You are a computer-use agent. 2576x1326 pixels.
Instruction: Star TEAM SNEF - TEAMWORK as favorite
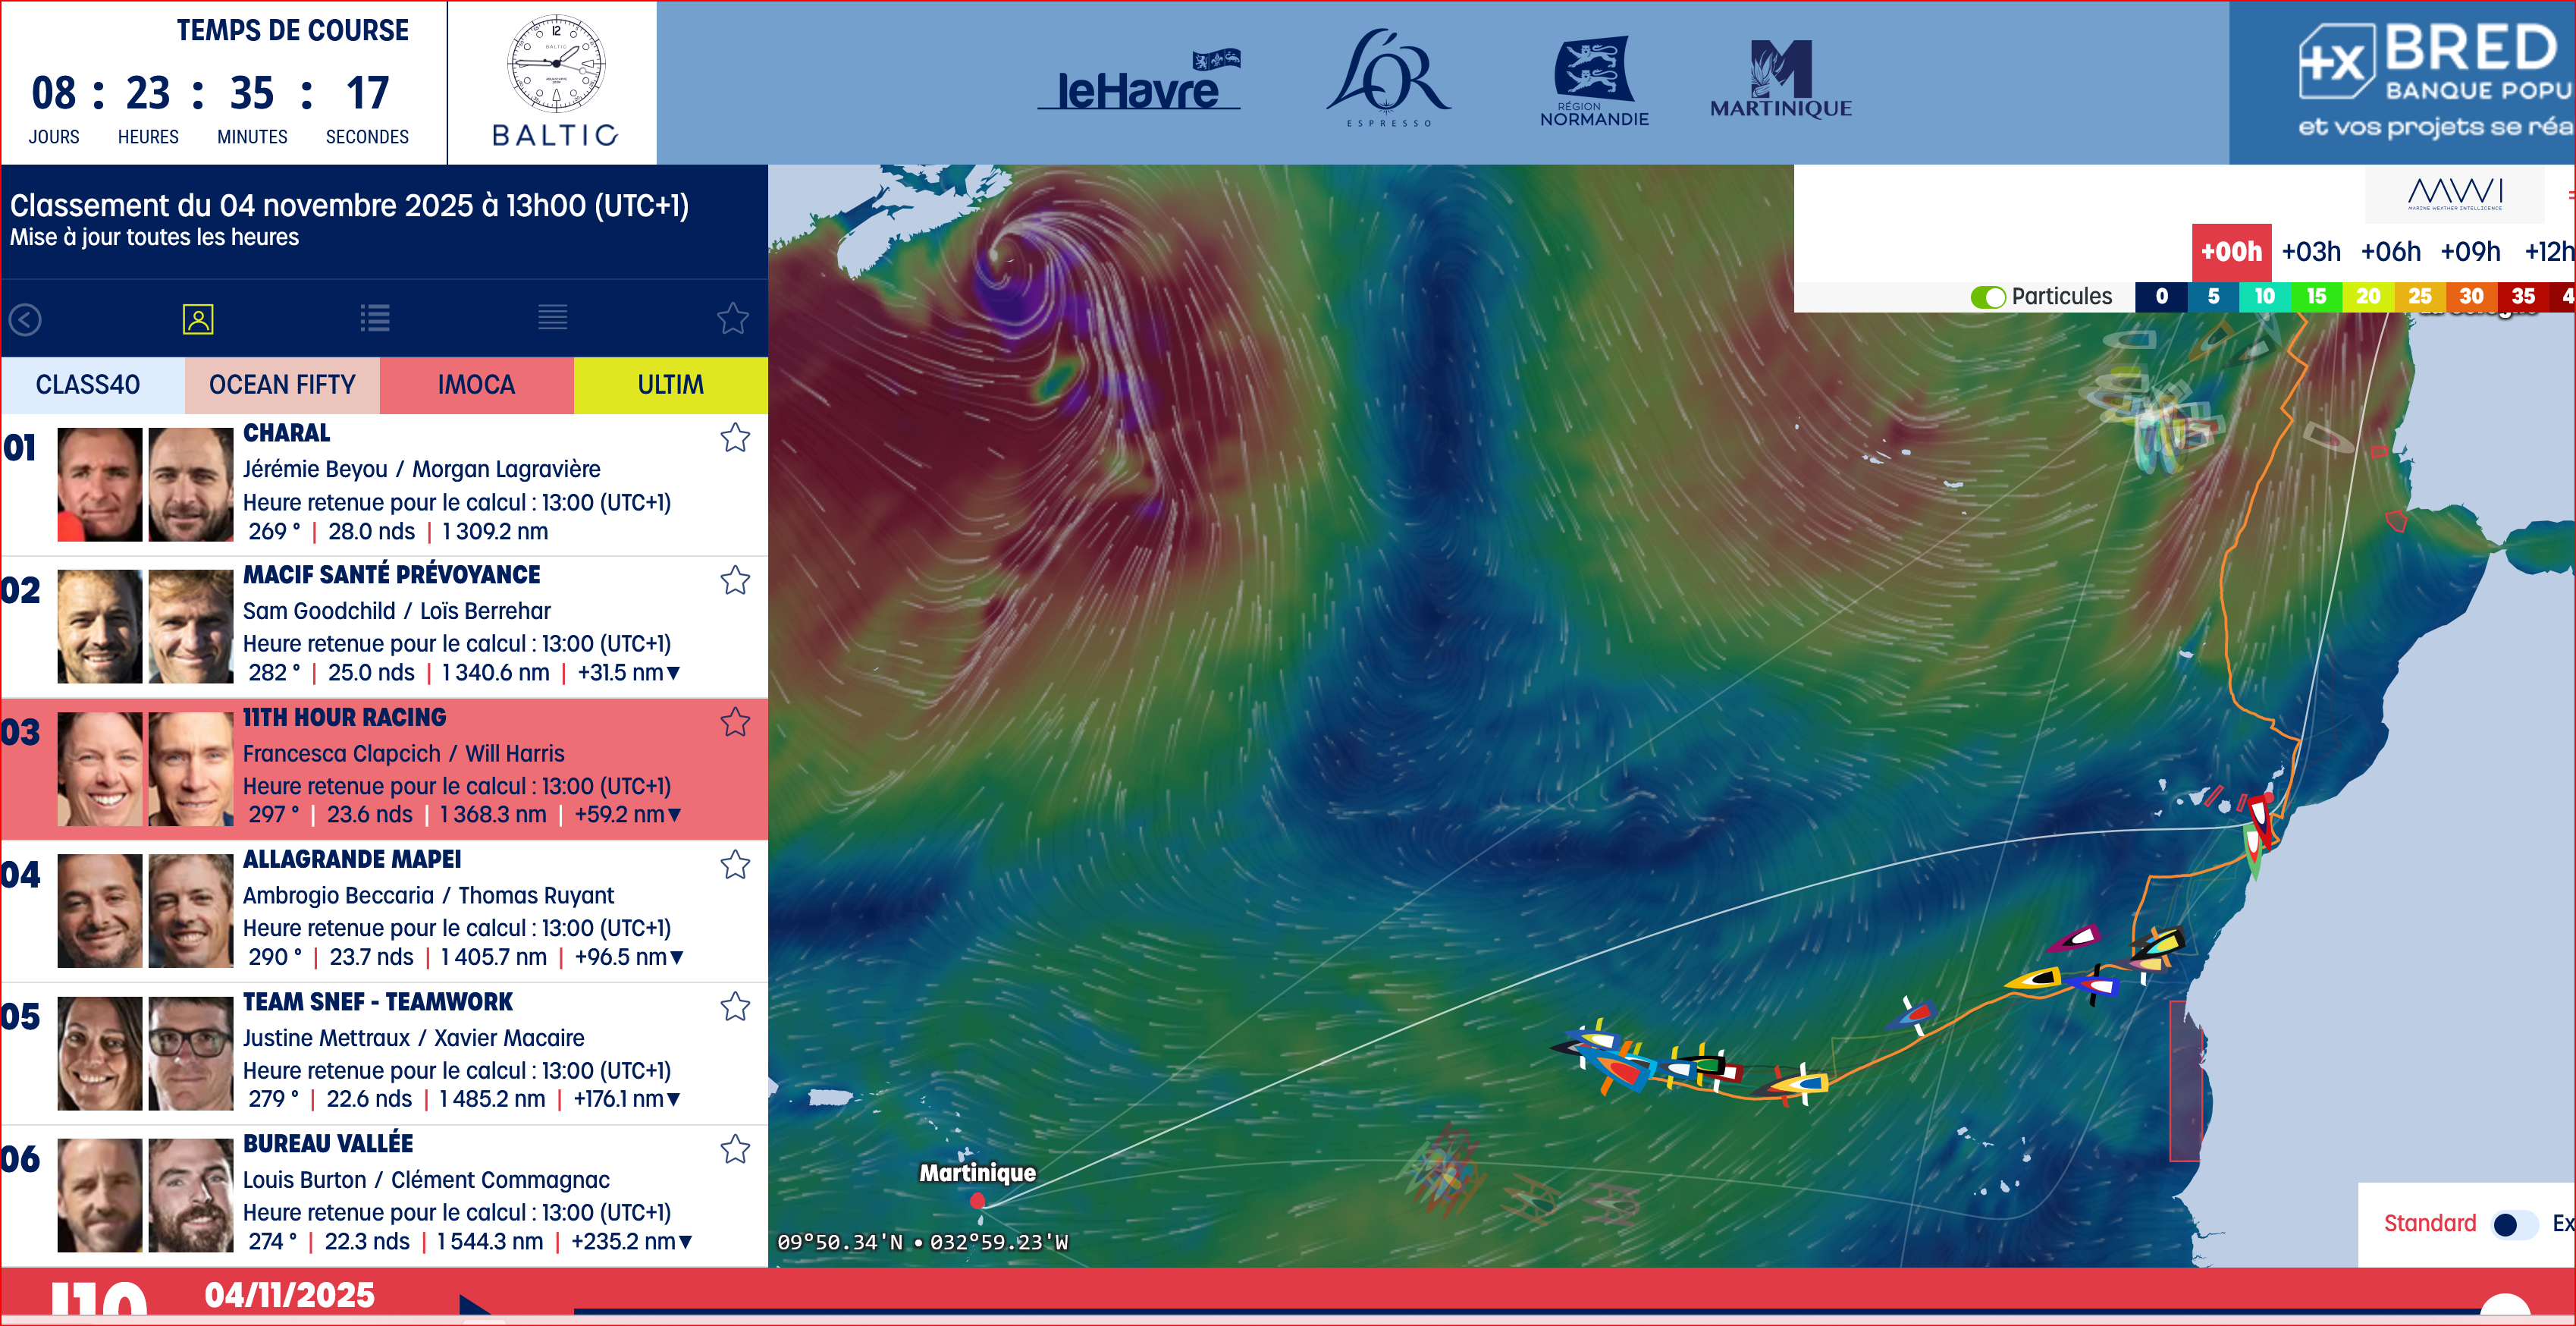pos(735,1006)
